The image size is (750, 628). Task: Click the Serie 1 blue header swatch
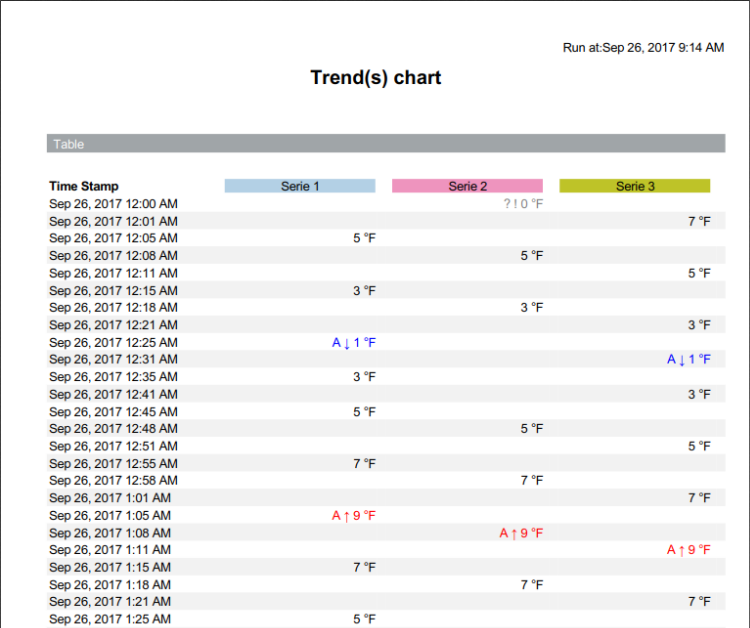pos(300,186)
